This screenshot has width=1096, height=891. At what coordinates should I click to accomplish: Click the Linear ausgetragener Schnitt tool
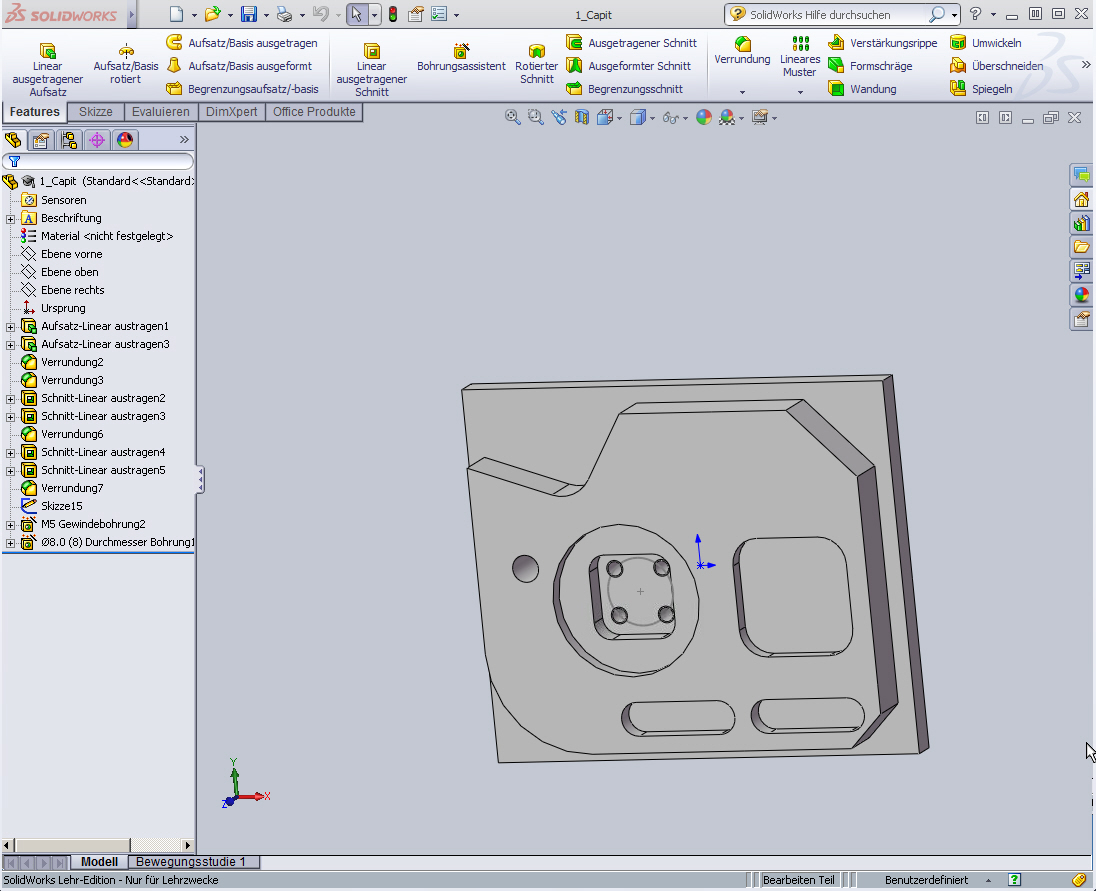pyautogui.click(x=372, y=70)
